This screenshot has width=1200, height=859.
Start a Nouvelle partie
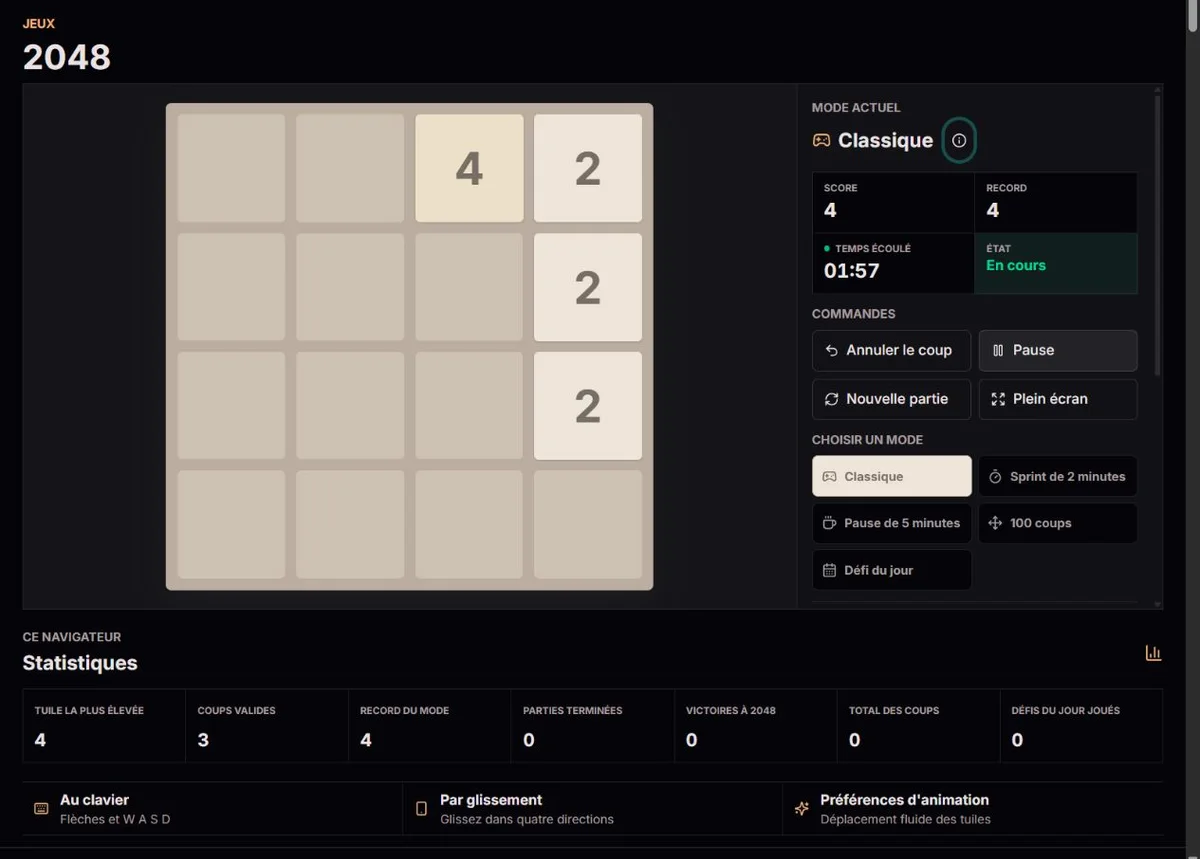pos(891,399)
